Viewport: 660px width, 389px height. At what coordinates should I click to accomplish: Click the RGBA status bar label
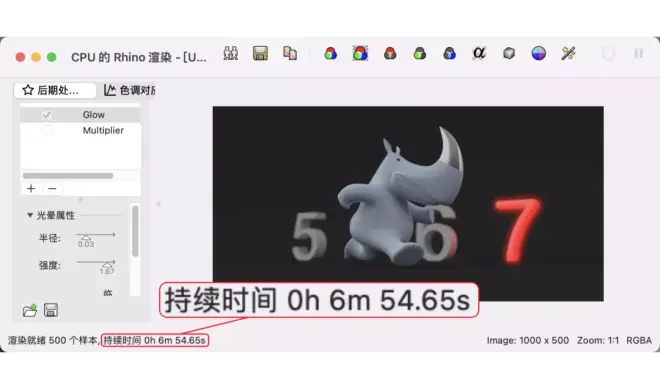pos(639,340)
